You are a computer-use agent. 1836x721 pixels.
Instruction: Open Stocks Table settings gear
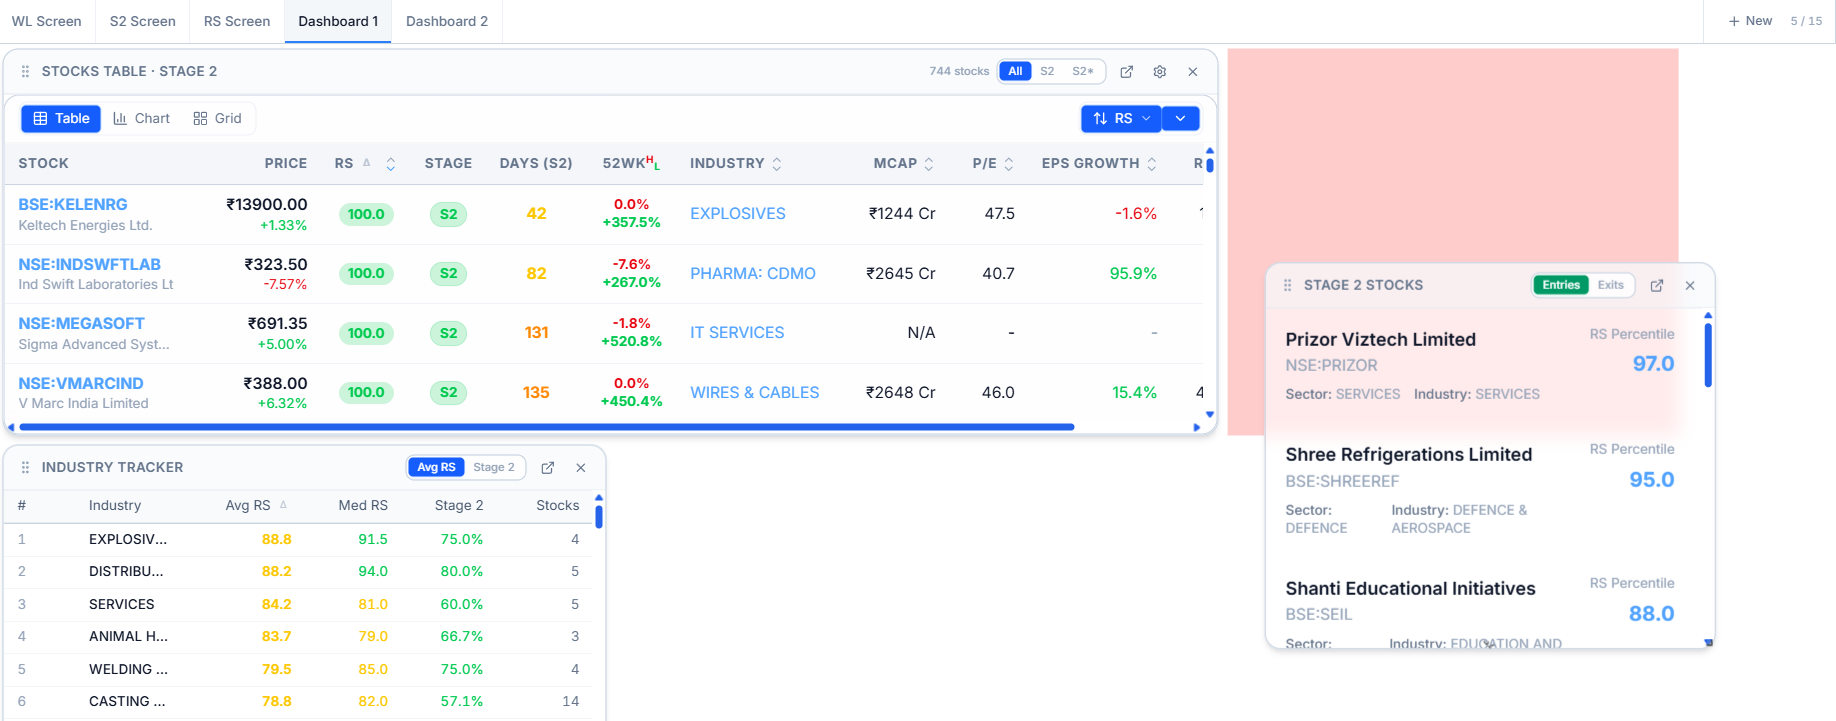(x=1160, y=72)
